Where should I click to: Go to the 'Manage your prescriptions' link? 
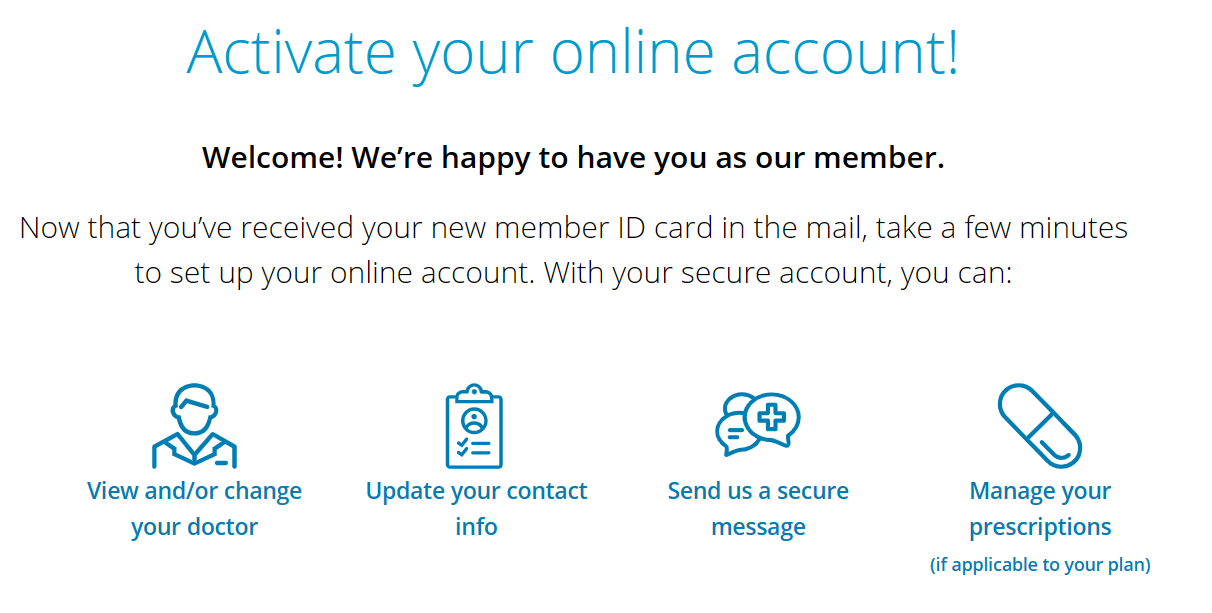pyautogui.click(x=1040, y=509)
